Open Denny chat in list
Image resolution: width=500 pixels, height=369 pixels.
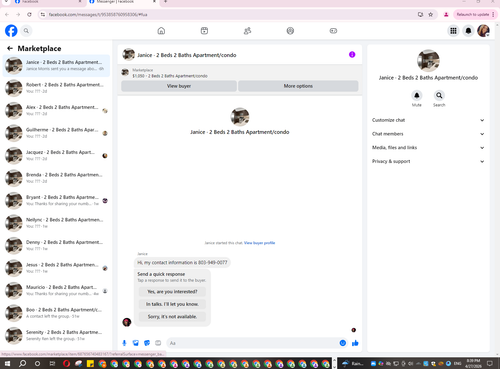(56, 246)
